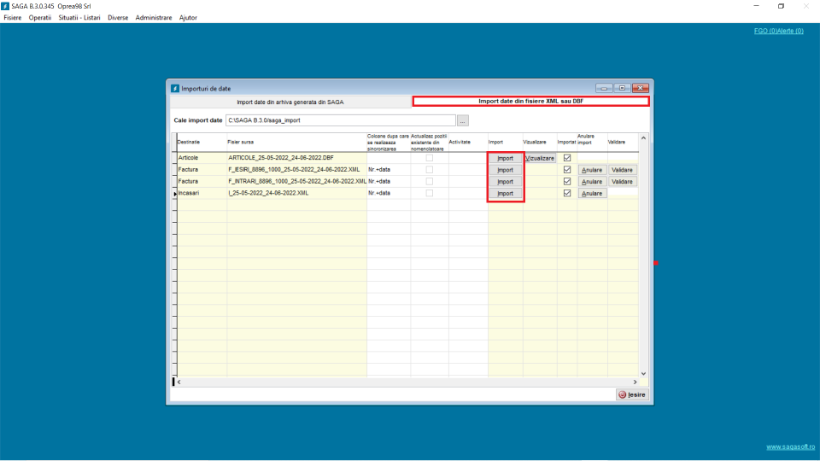Click Anulare for the Incasari row
Viewport: 820px width, 461px height.
[592, 193]
